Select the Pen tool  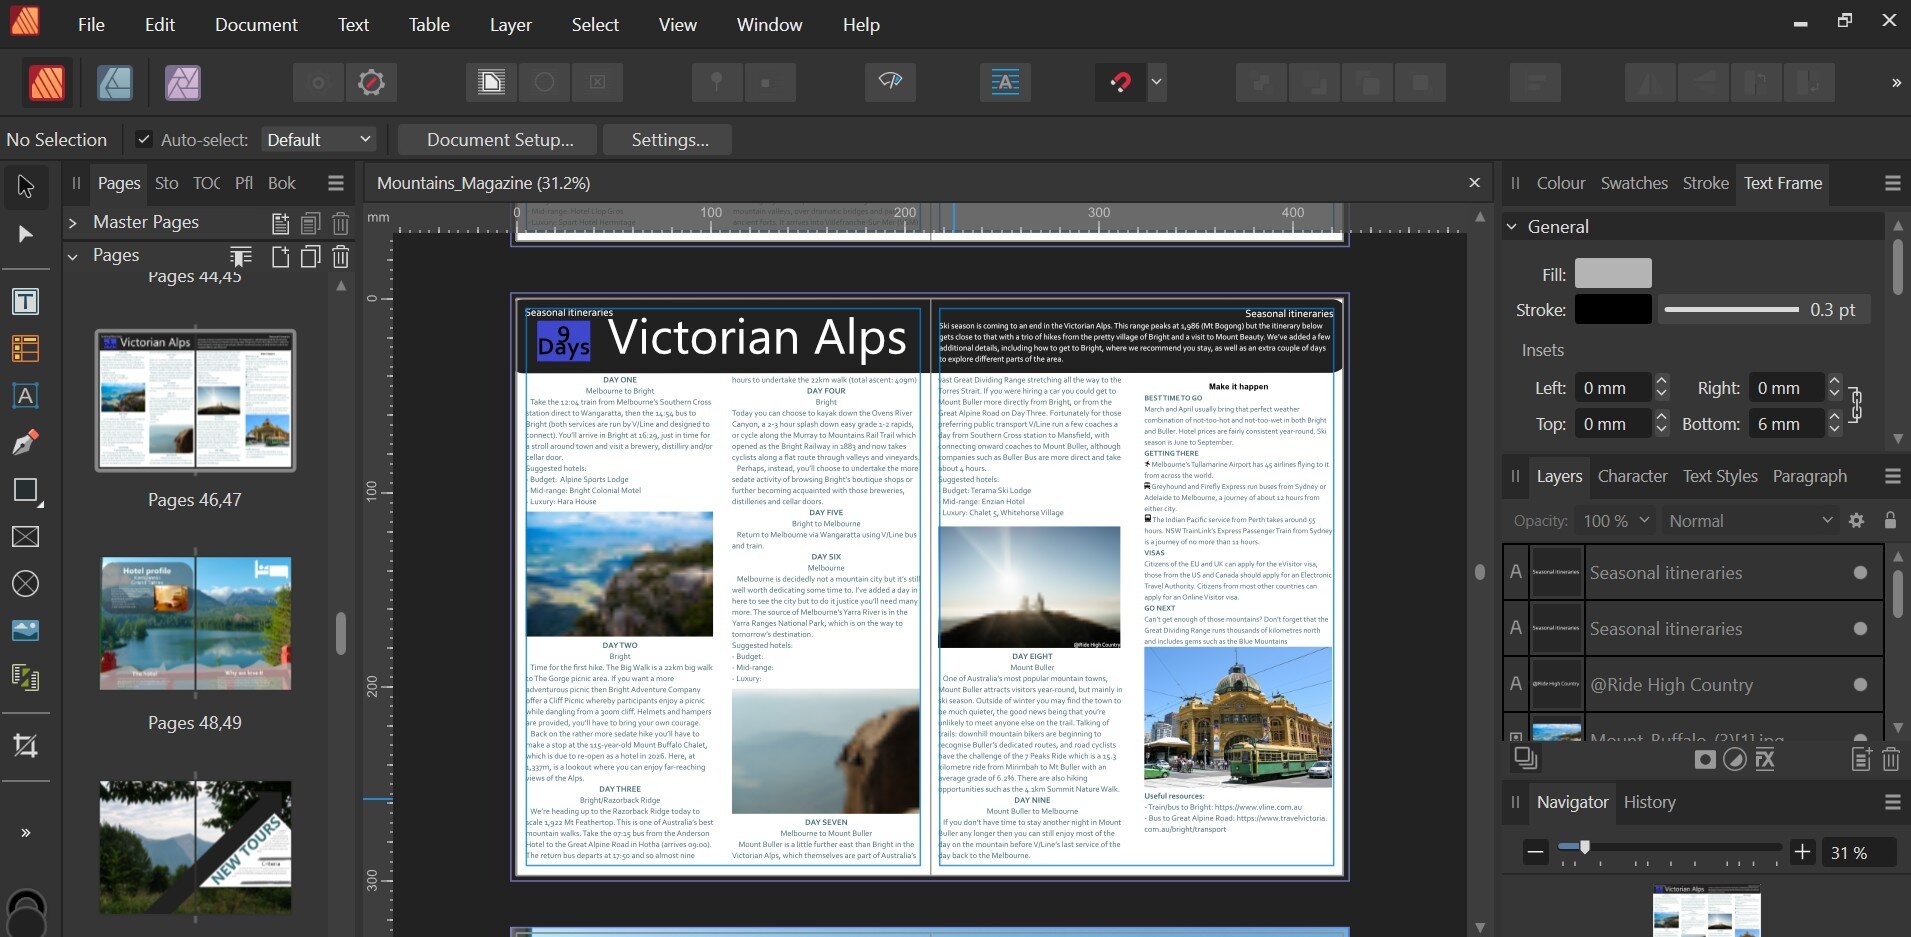[x=26, y=443]
